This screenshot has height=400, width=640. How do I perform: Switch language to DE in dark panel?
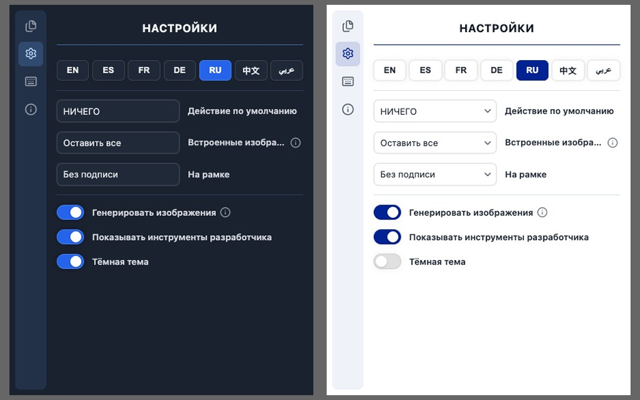click(x=180, y=70)
